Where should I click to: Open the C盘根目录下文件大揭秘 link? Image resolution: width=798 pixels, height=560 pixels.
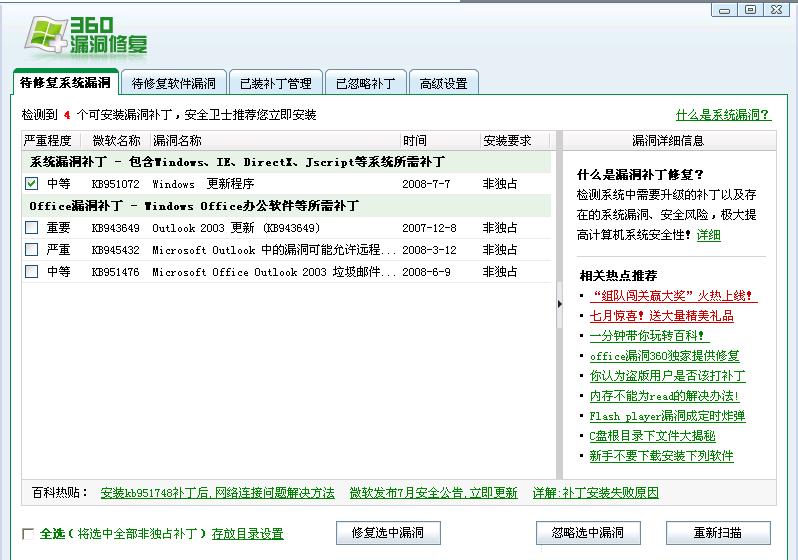pyautogui.click(x=652, y=436)
